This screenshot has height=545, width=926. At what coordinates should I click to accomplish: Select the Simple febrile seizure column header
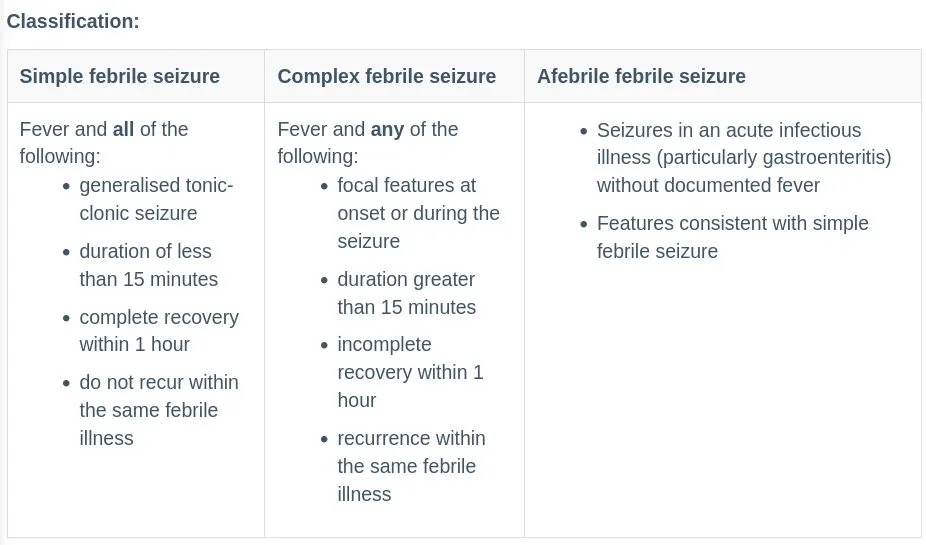120,76
